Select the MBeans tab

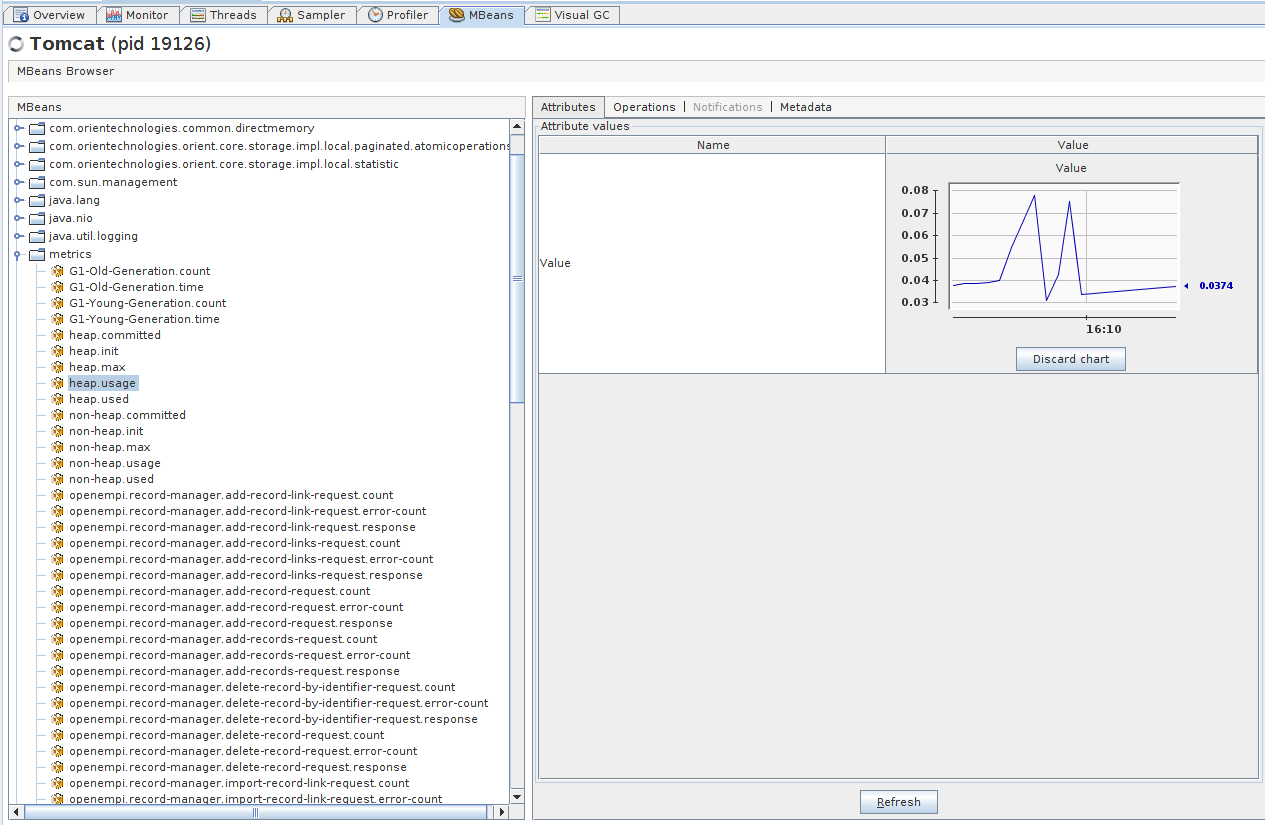tap(482, 15)
